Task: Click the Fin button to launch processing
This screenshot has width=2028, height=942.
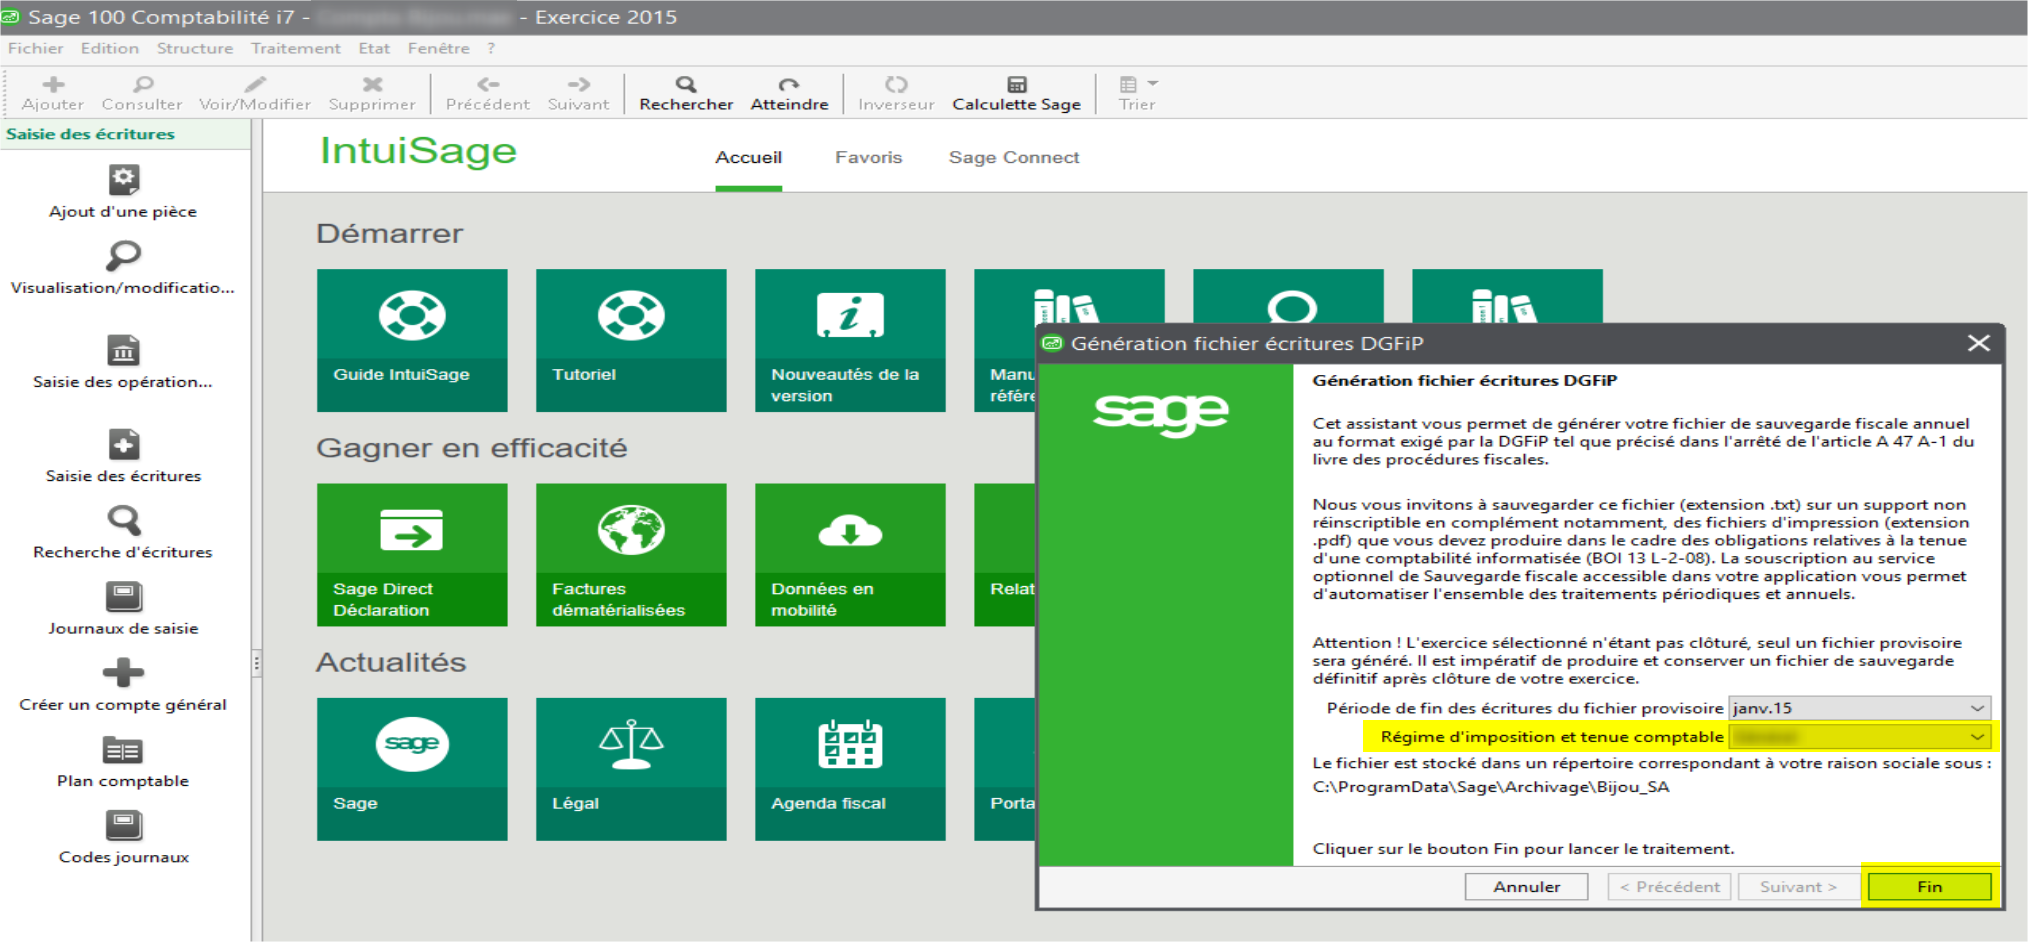Action: 1929,887
